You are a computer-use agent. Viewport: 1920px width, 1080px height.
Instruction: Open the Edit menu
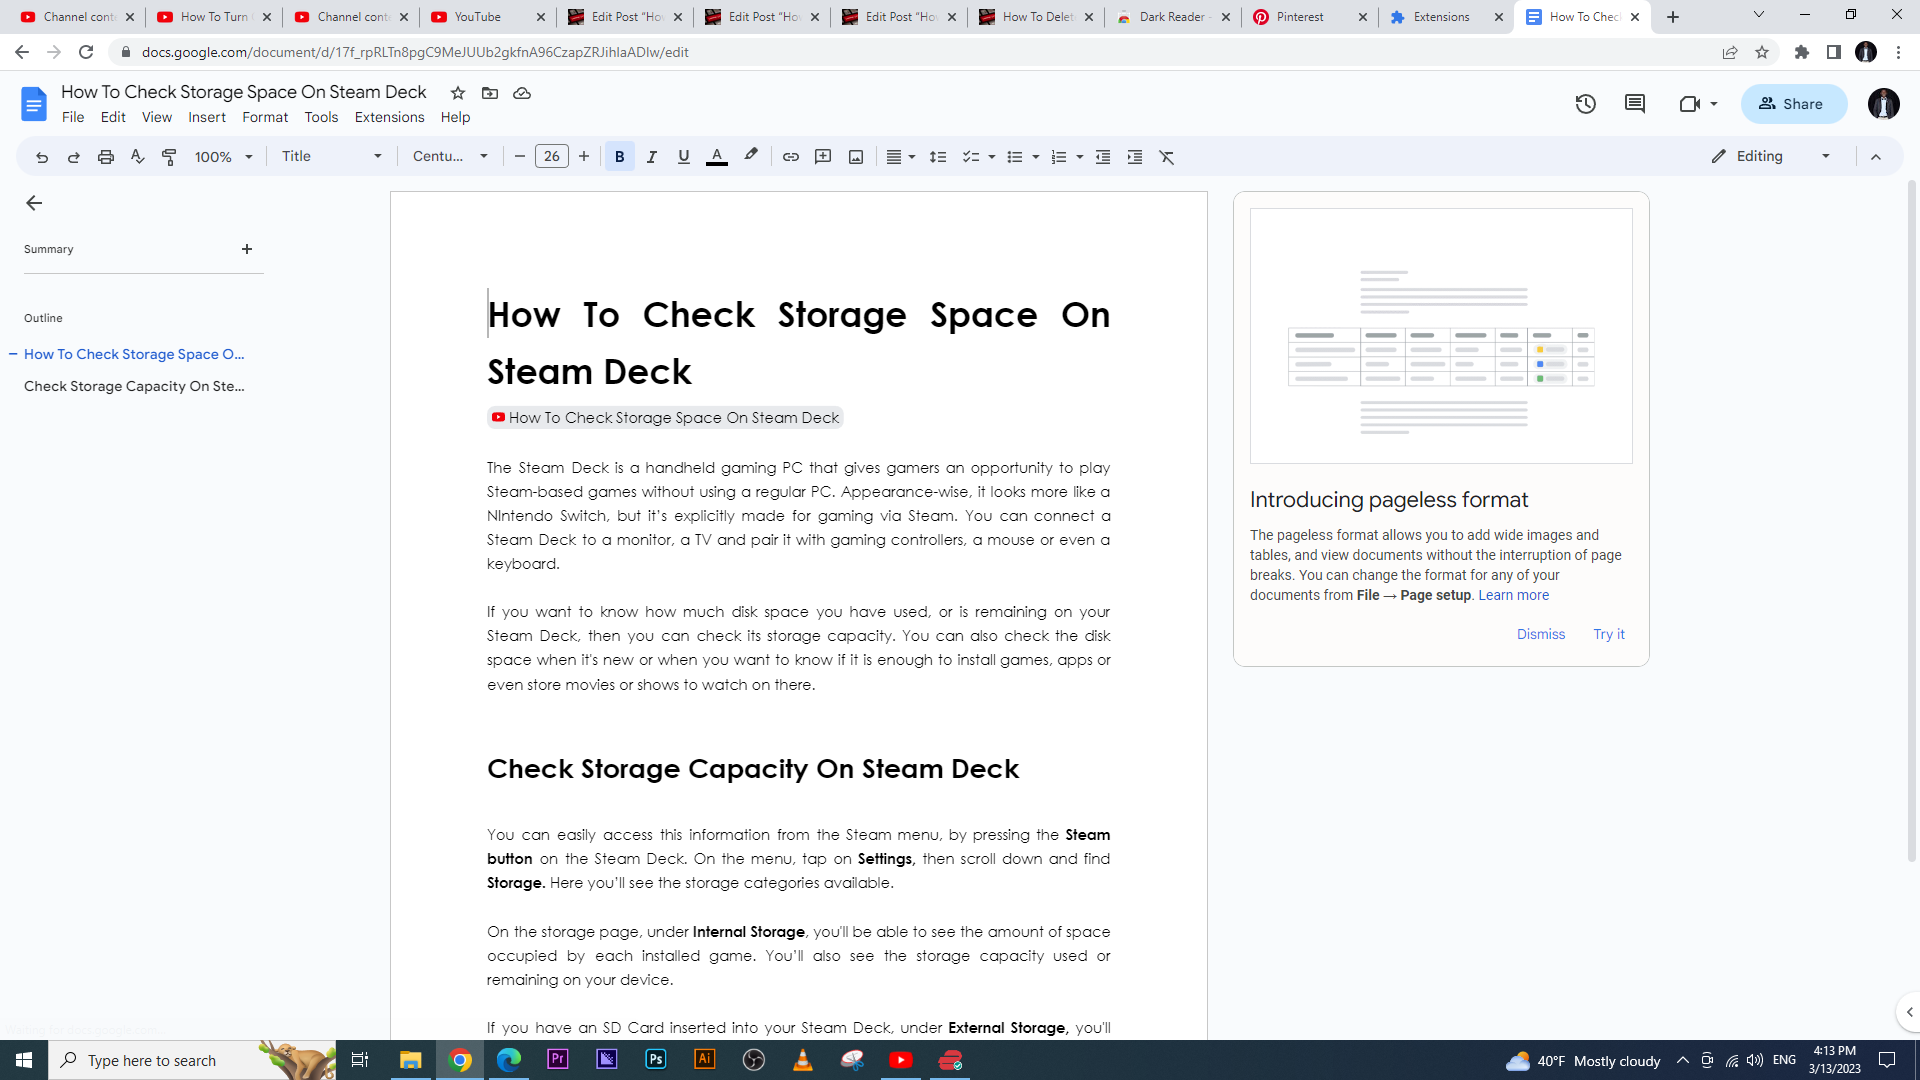pyautogui.click(x=113, y=117)
